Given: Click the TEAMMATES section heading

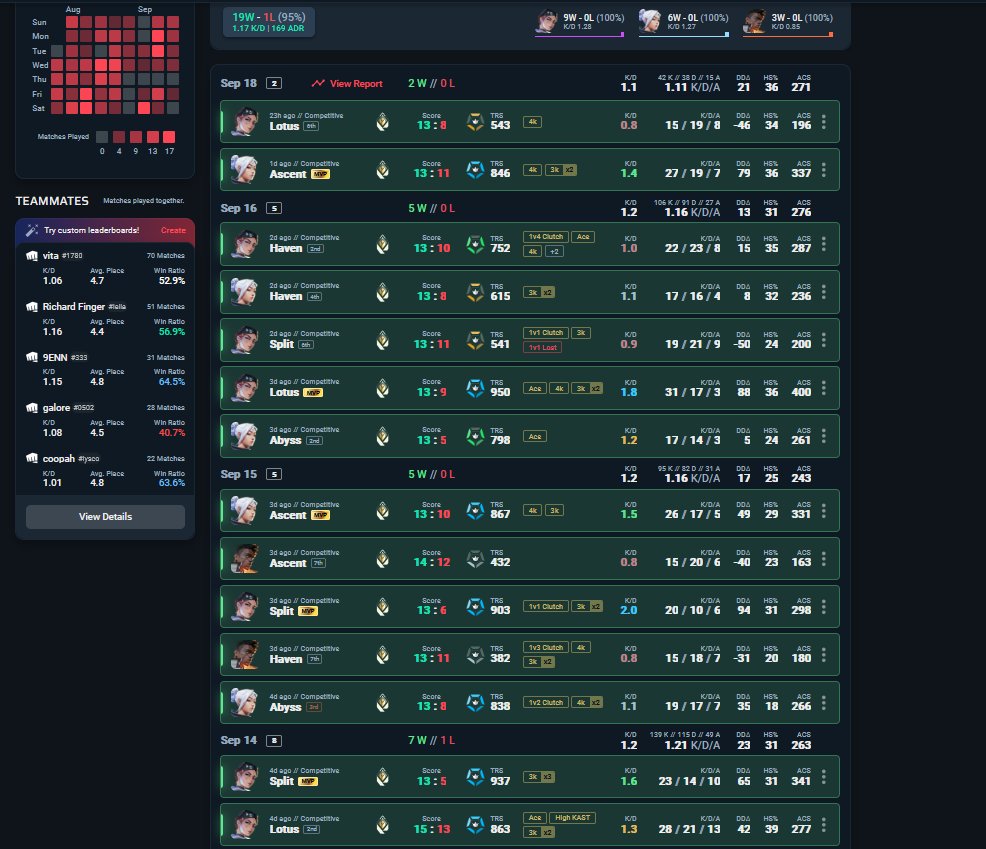Looking at the screenshot, I should pyautogui.click(x=52, y=201).
